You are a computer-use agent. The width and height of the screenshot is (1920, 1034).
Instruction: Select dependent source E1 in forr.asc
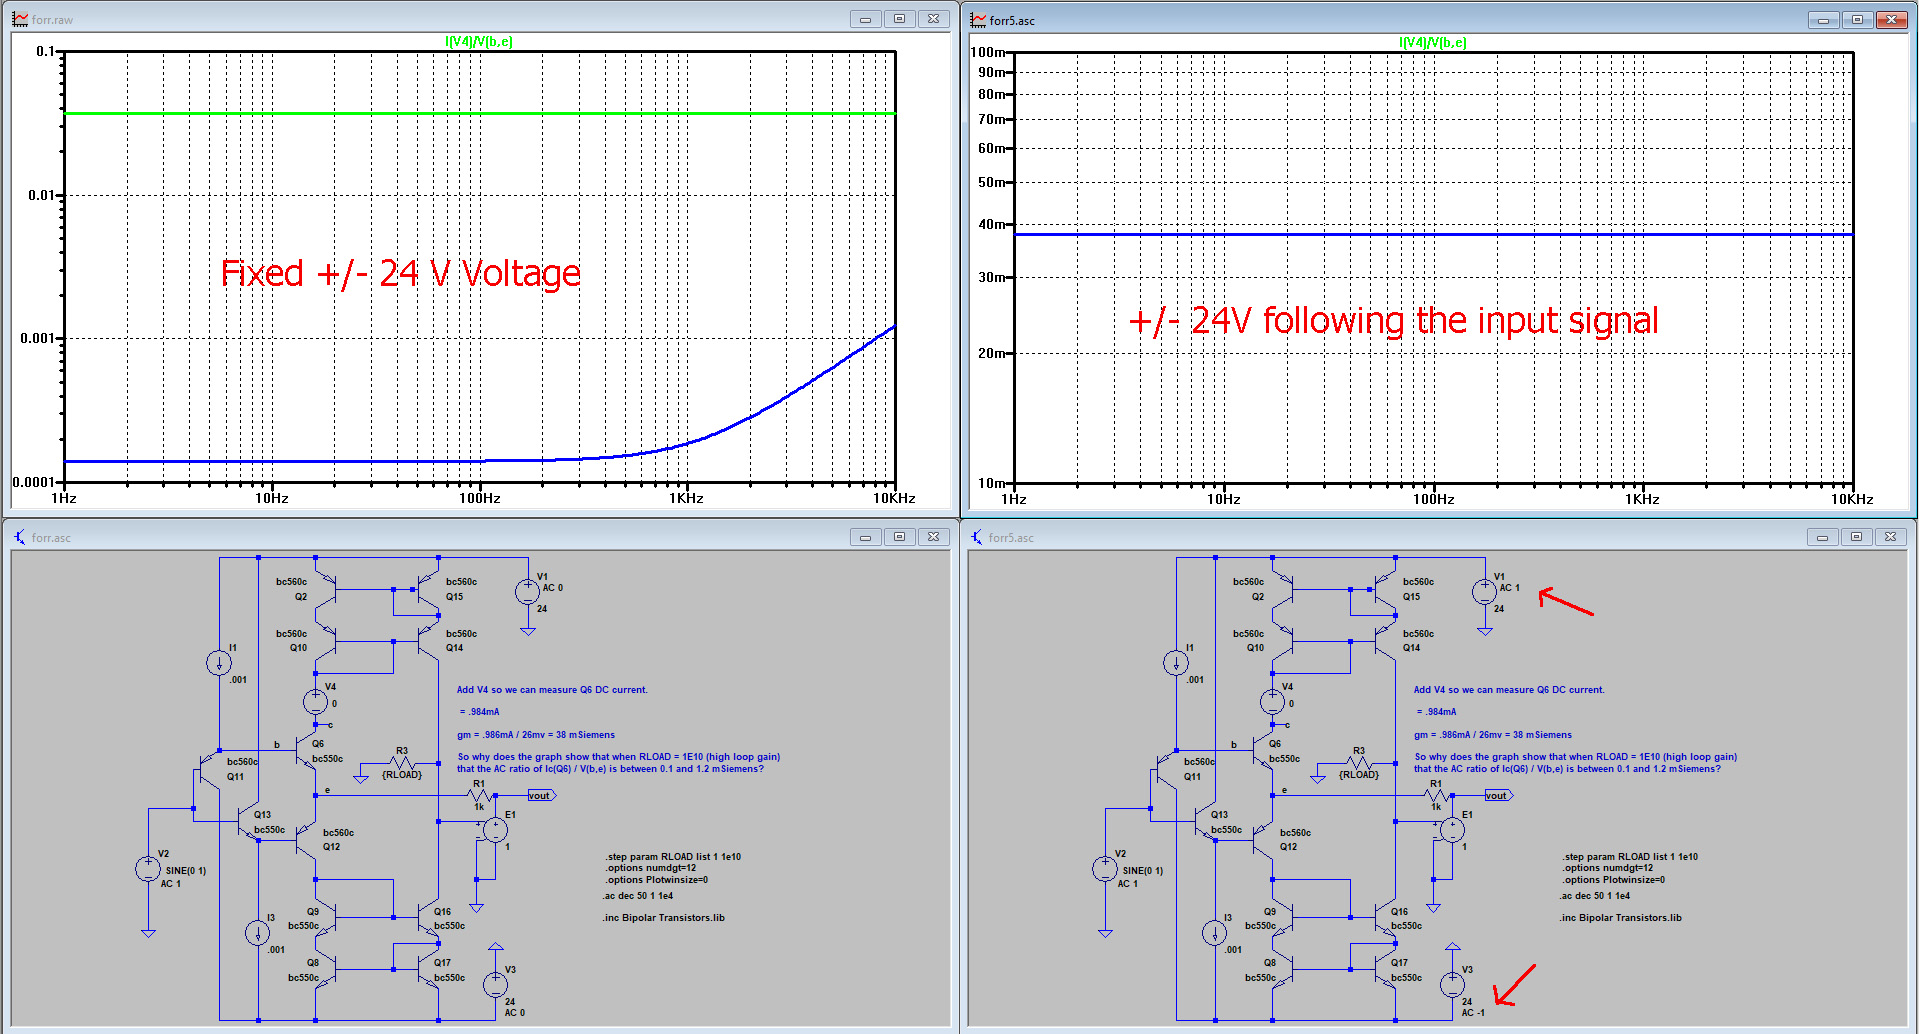click(x=495, y=829)
